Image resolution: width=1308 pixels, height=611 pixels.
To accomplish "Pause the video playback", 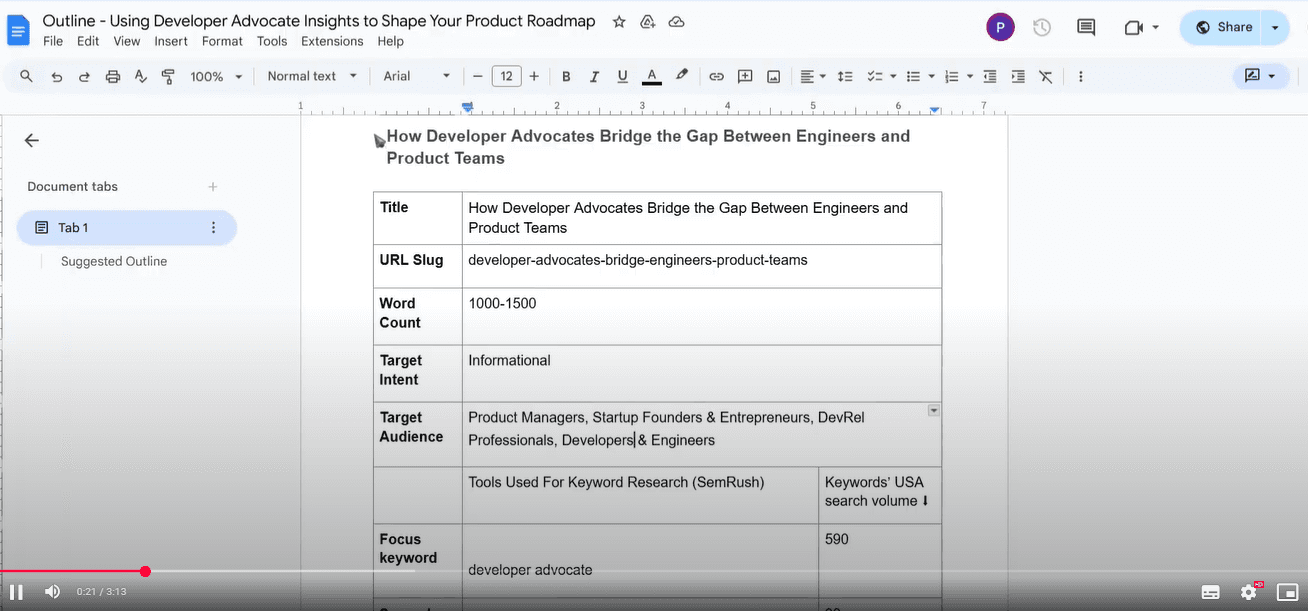I will coord(16,592).
